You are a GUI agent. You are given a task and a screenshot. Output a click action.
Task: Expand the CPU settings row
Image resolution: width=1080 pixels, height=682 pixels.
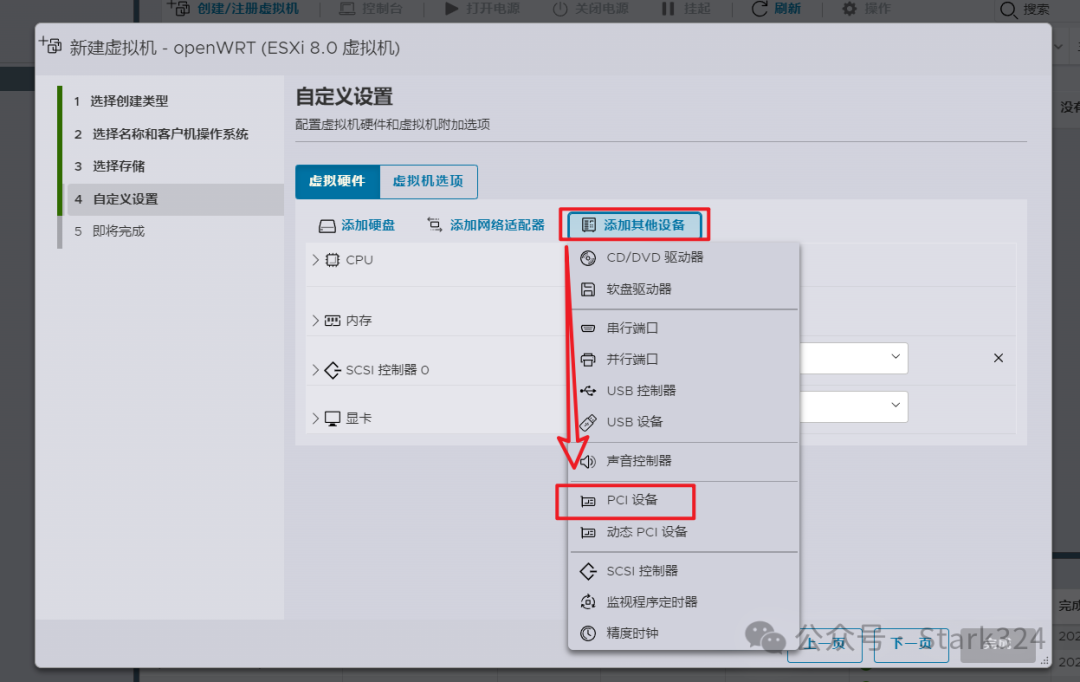tap(315, 260)
